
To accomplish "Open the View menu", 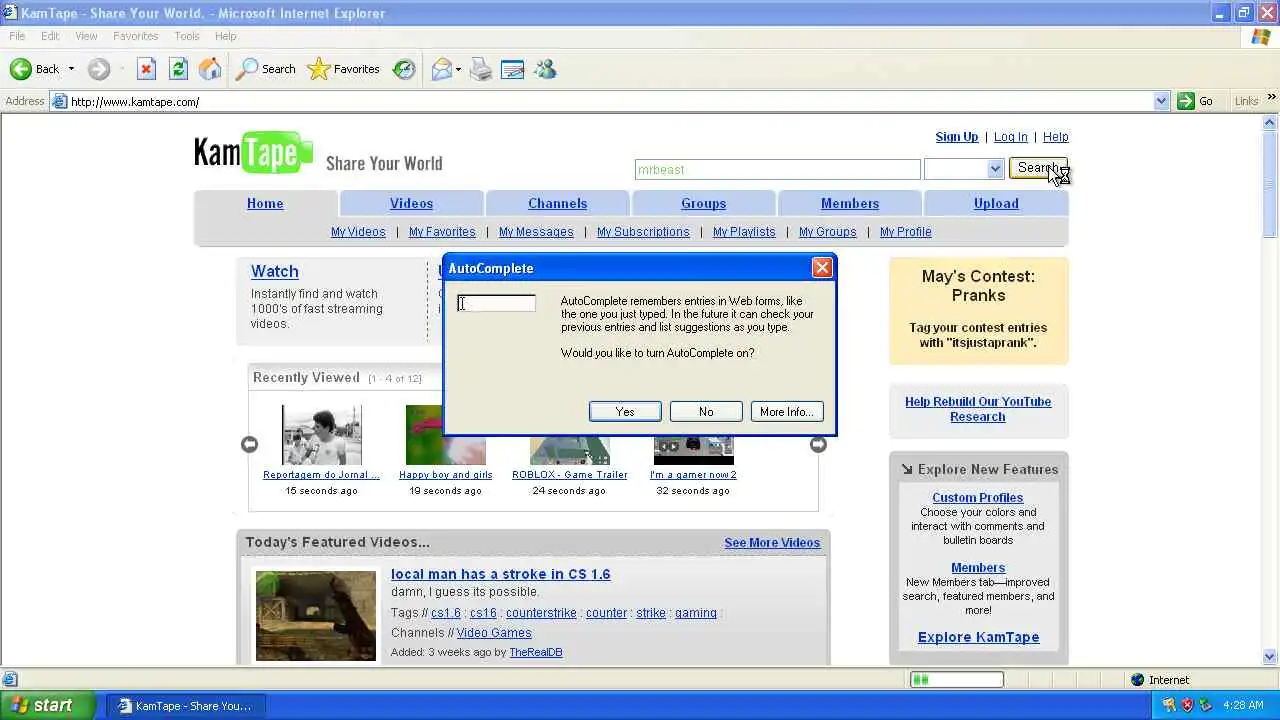I will tap(86, 36).
